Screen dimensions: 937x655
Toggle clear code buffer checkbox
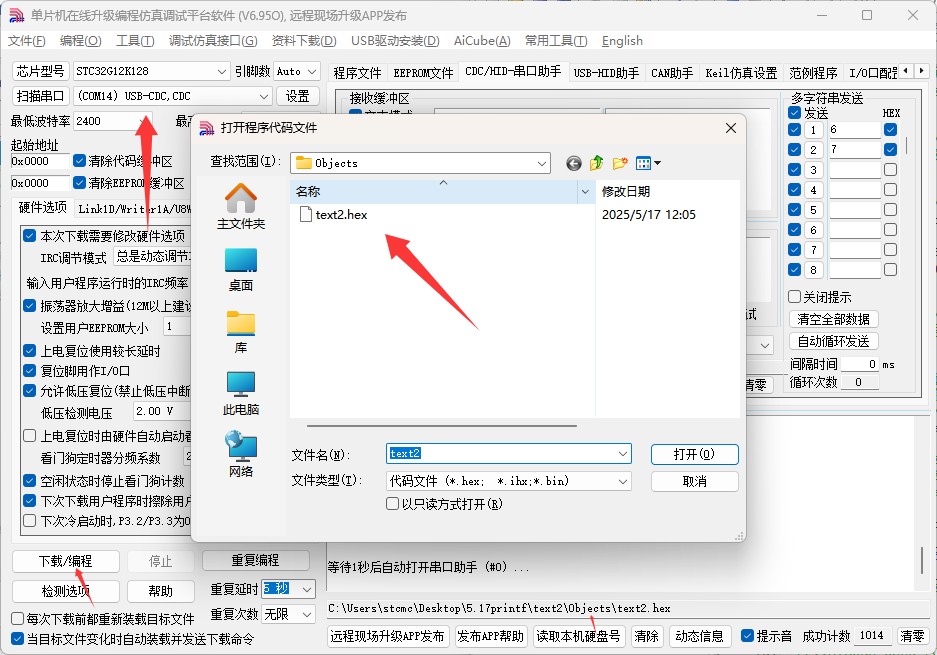tap(79, 161)
